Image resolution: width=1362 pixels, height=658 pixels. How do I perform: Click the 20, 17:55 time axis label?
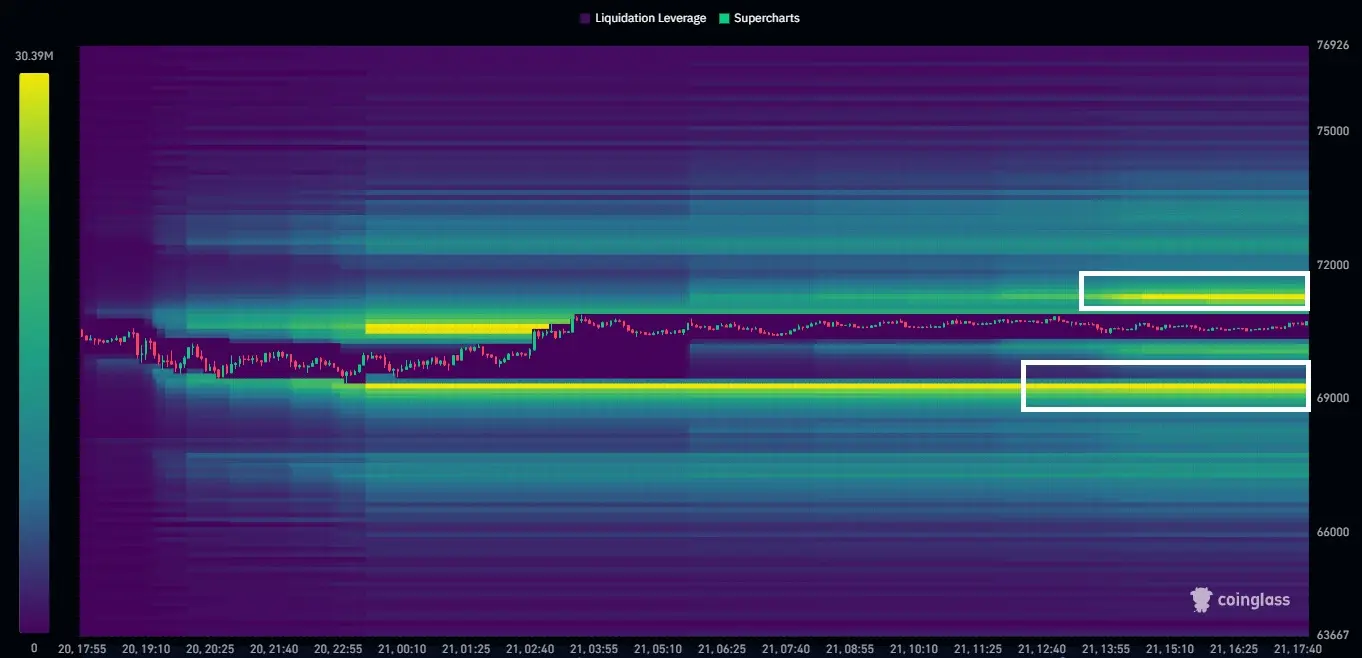click(x=82, y=649)
